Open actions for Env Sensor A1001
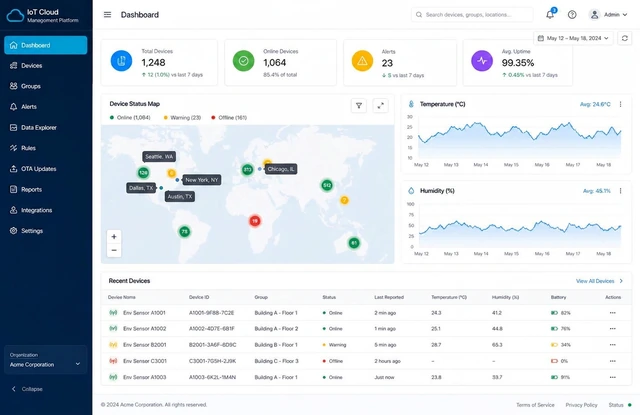Image resolution: width=640 pixels, height=415 pixels. [x=612, y=313]
